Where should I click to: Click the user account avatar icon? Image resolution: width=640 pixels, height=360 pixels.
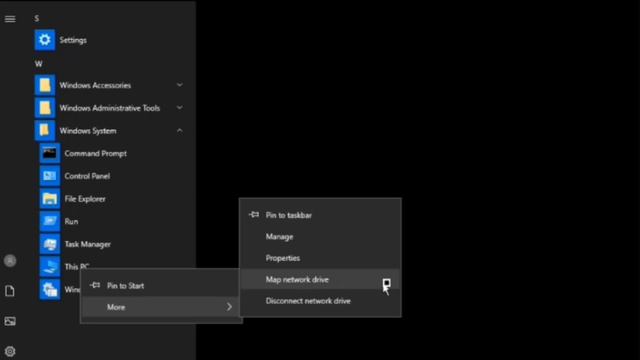pyautogui.click(x=10, y=260)
